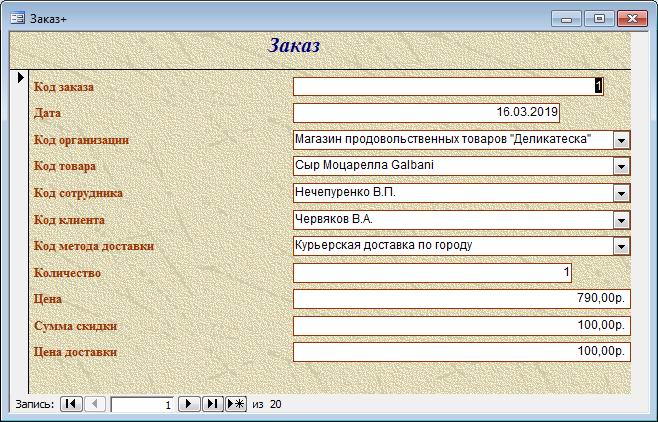
Task: Focus the Цена field showing 790,00р.
Action: 460,299
